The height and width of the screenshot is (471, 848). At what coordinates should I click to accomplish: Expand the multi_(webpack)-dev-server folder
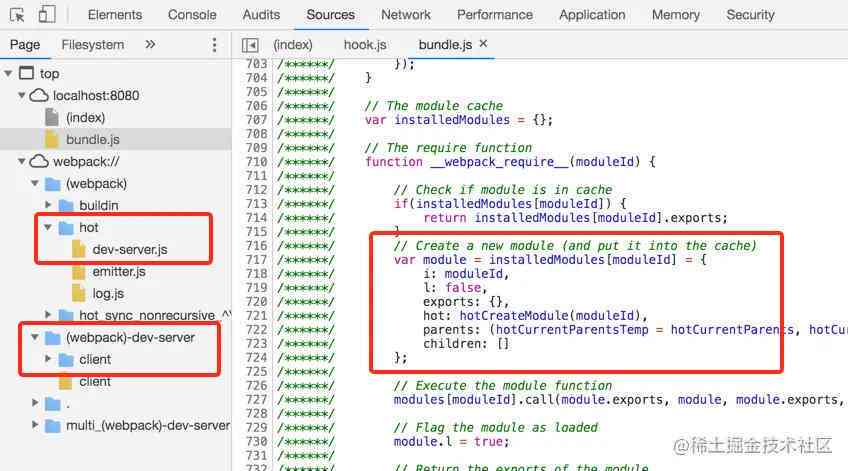(x=35, y=424)
